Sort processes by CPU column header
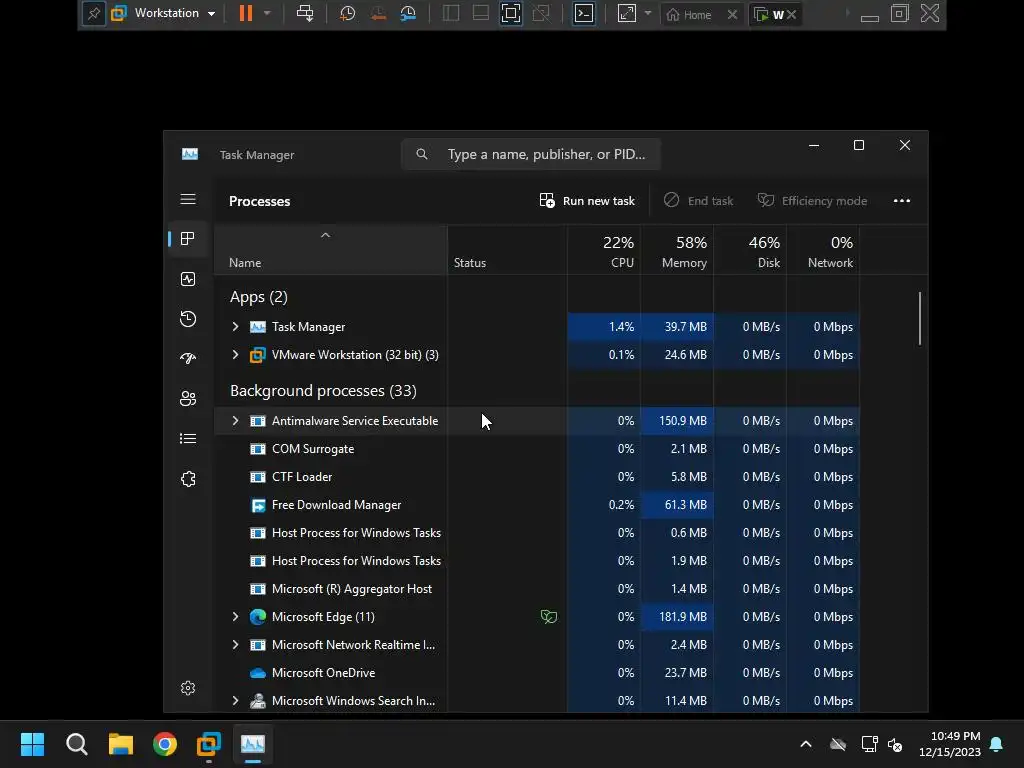 click(x=604, y=250)
